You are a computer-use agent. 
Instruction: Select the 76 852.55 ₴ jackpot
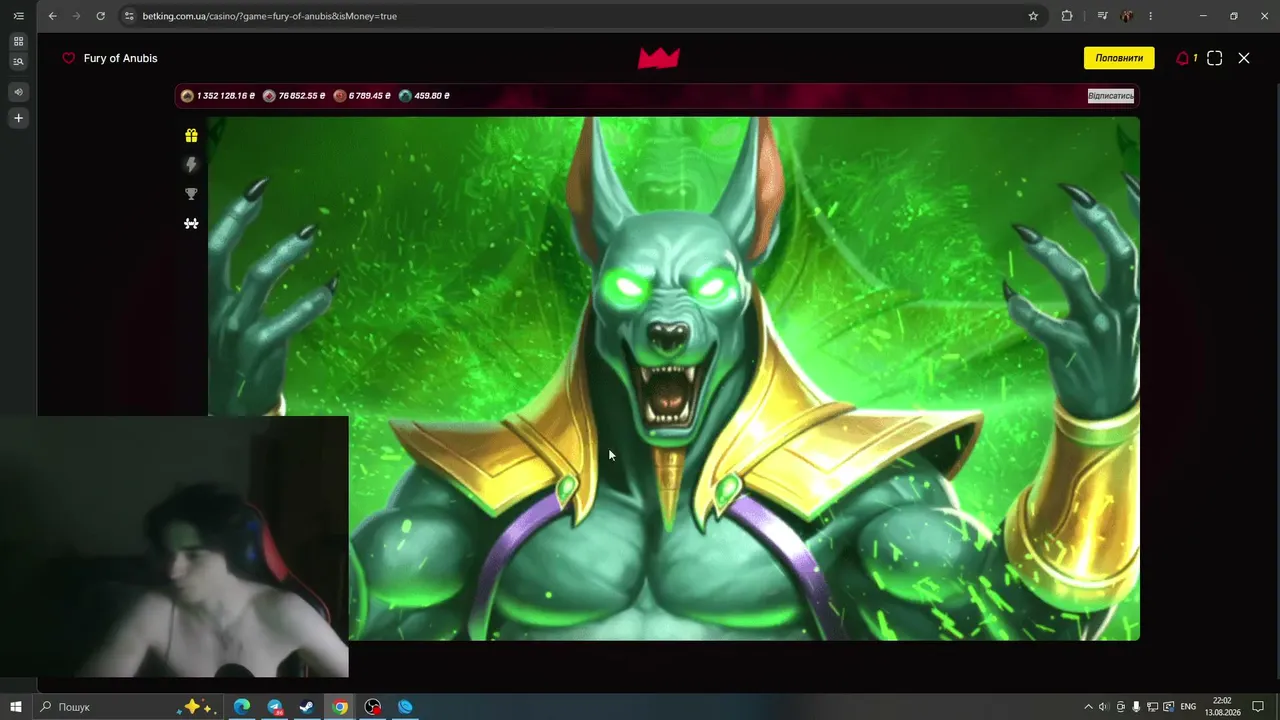pos(294,96)
